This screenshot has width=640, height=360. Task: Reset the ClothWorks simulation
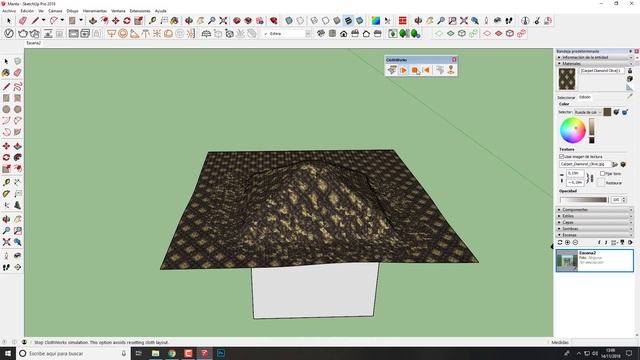[427, 70]
